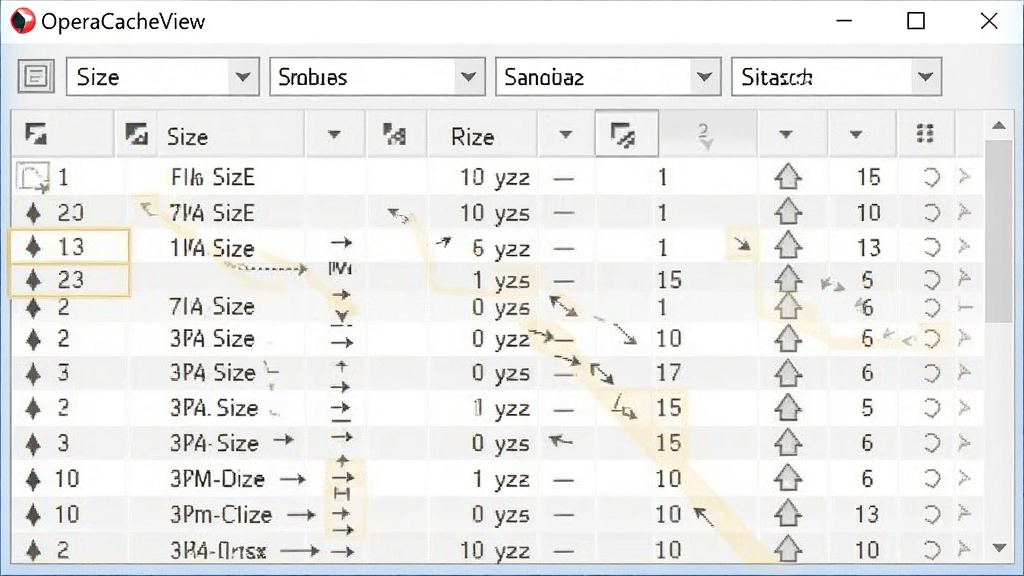Screen dimensions: 1024x576
Task: Minimize the OperaCacheView window
Action: point(844,21)
